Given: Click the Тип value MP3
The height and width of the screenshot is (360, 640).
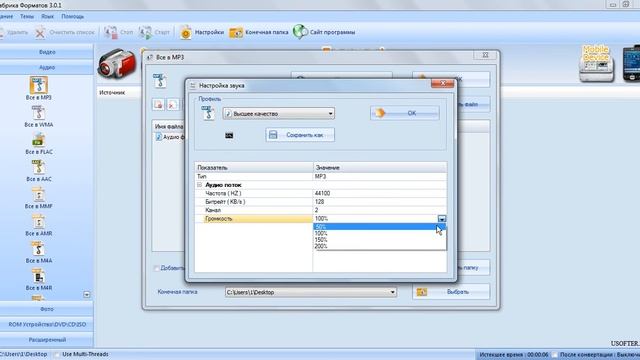Looking at the screenshot, I should coord(380,176).
